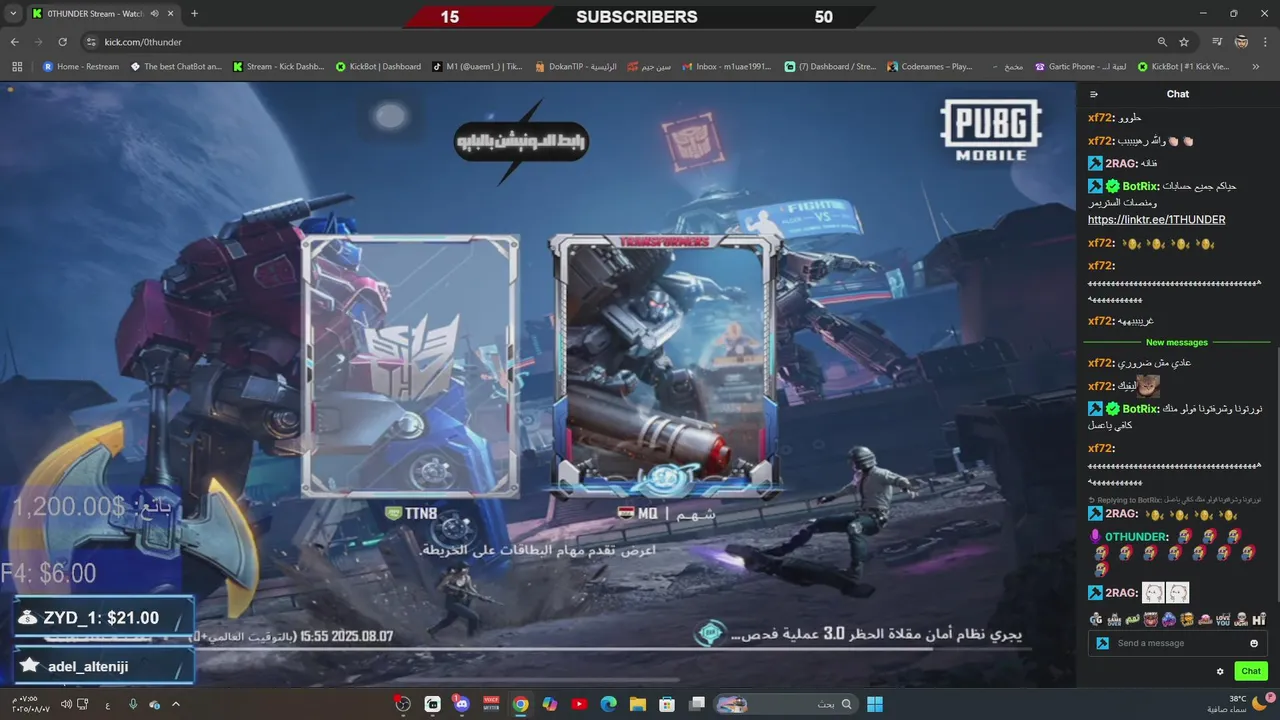This screenshot has width=1280, height=720.
Task: Open Microsoft Edge from taskbar
Action: [608, 704]
